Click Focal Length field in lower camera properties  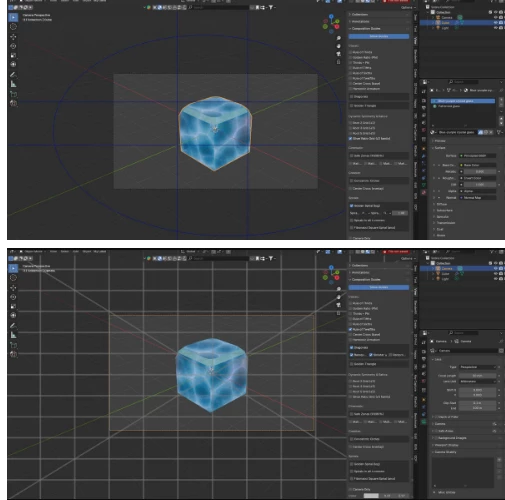pos(477,376)
